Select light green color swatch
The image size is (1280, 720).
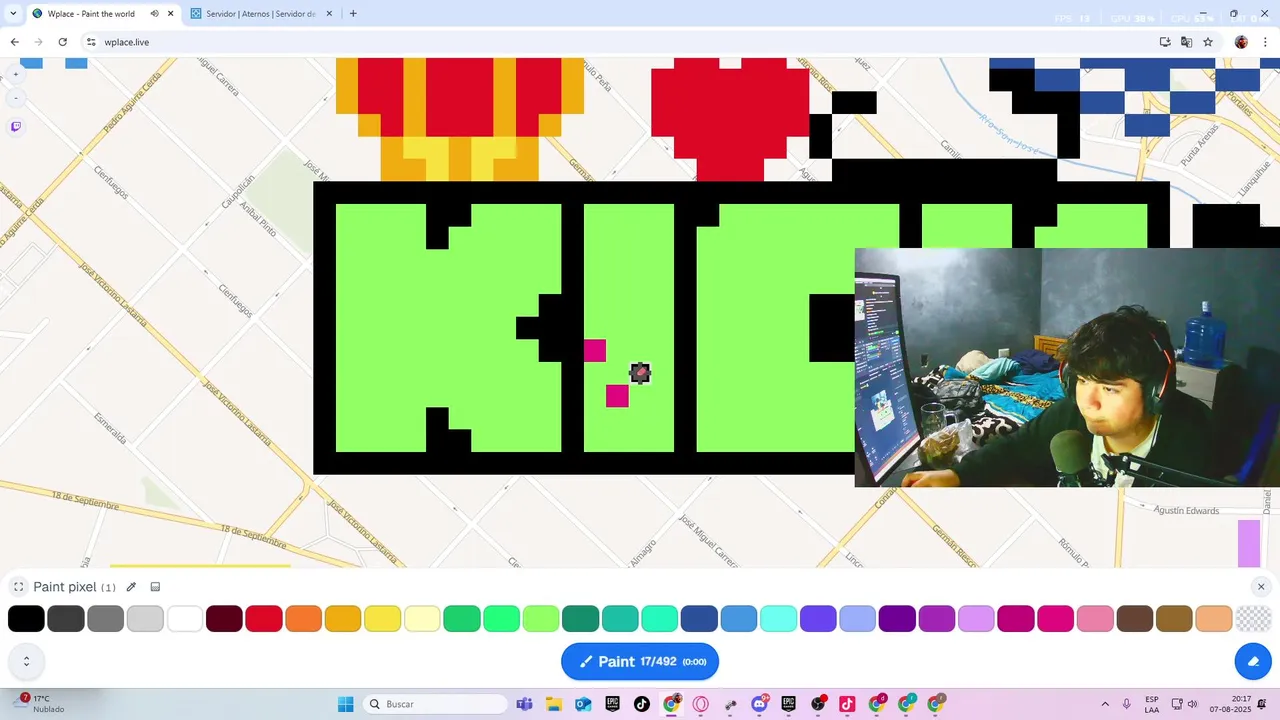point(541,619)
